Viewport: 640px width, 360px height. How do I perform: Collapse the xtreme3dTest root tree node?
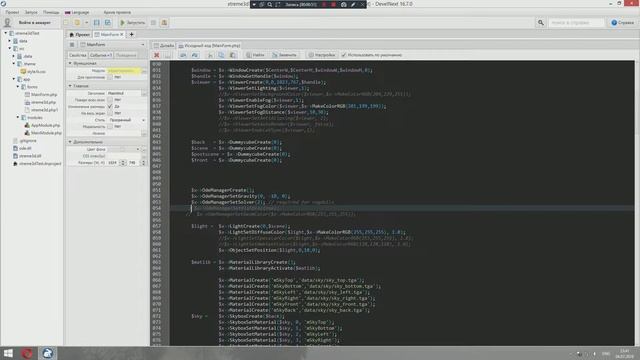pos(6,33)
